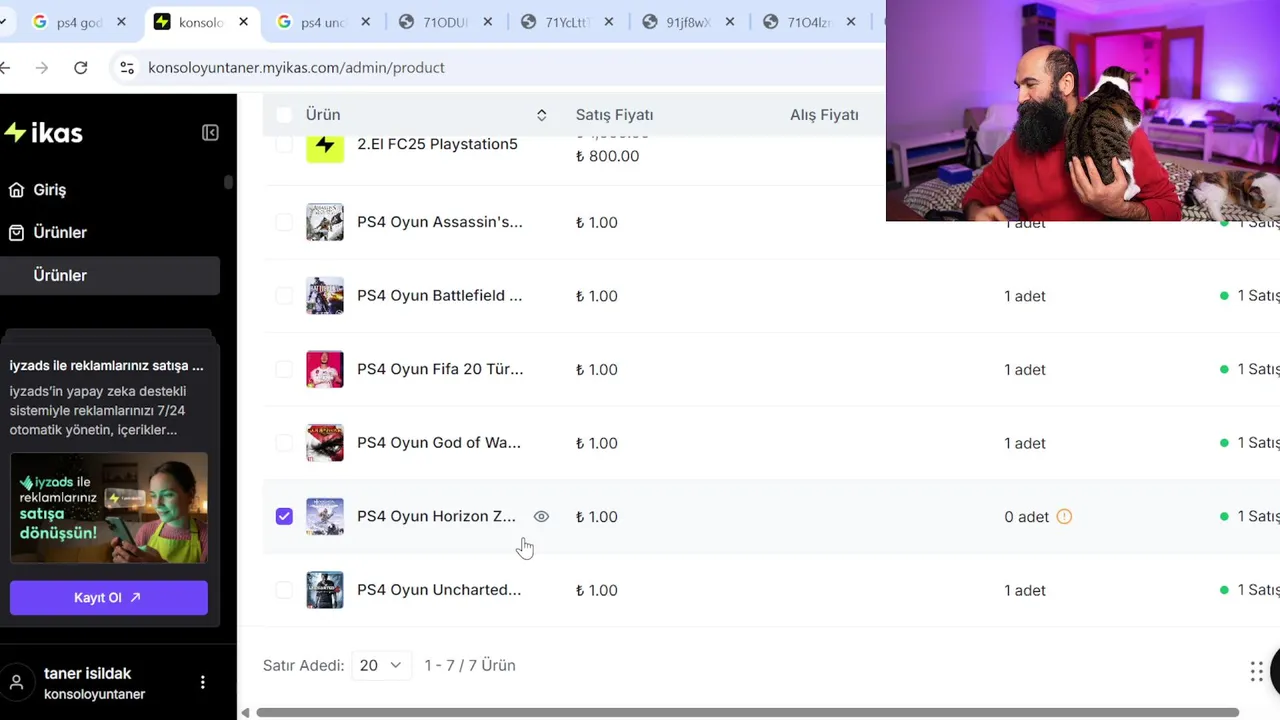
Task: Select PS4 Oyun Battlefield checkbox
Action: 284,296
